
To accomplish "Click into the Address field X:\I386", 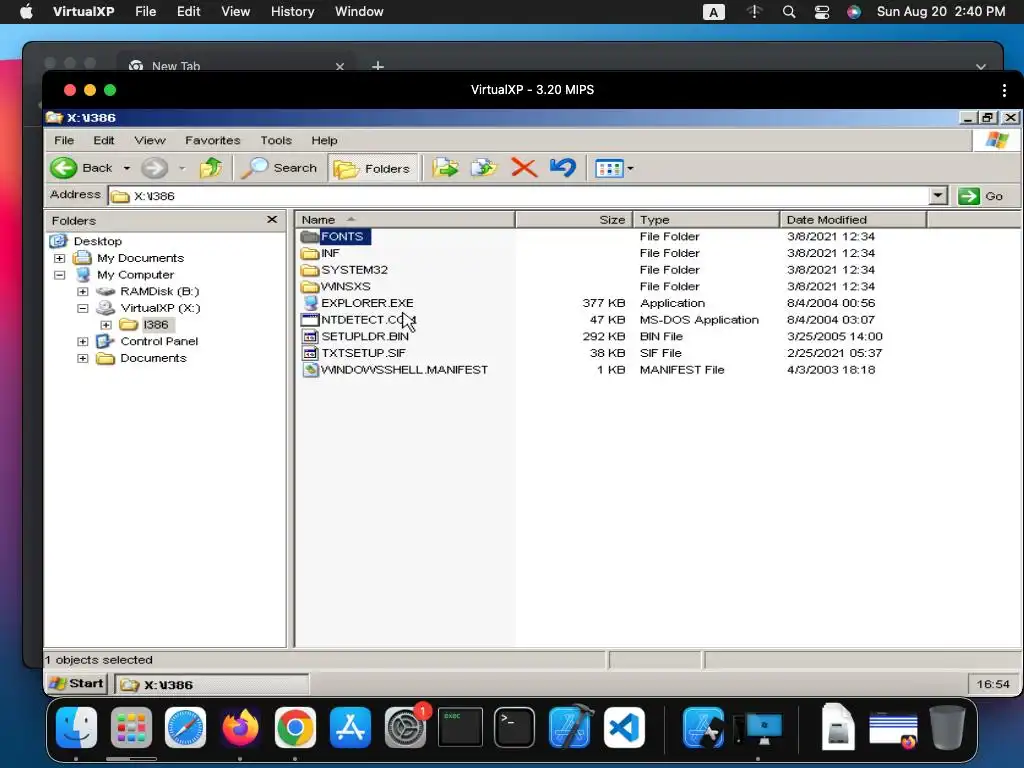I will tap(519, 196).
